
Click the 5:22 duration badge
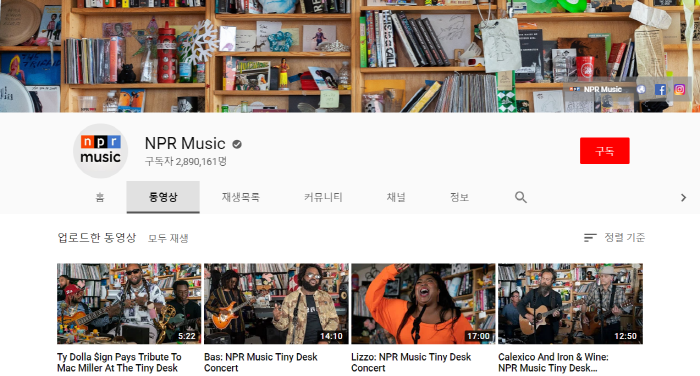pyautogui.click(x=187, y=336)
